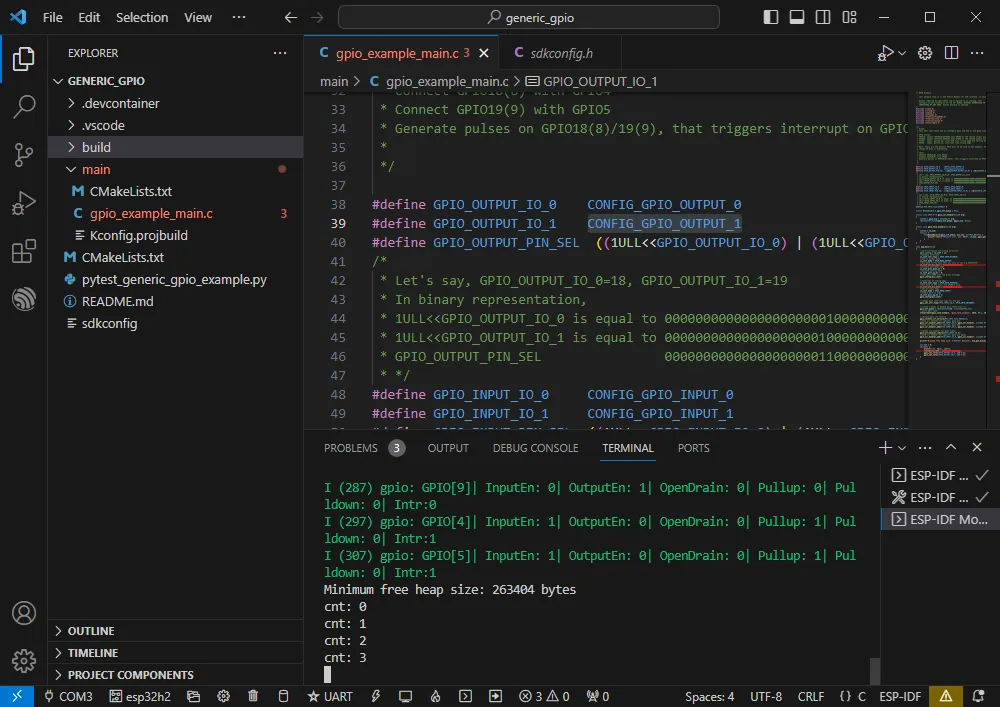Open the Source Control view
This screenshot has width=1000, height=707.
(23, 155)
